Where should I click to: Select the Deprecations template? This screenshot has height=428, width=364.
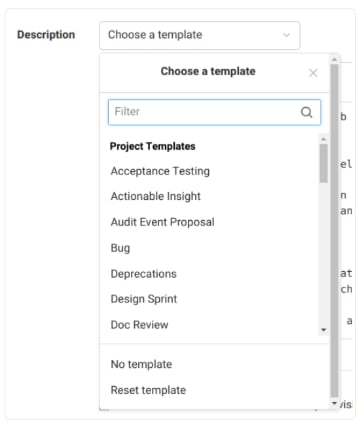coord(144,274)
